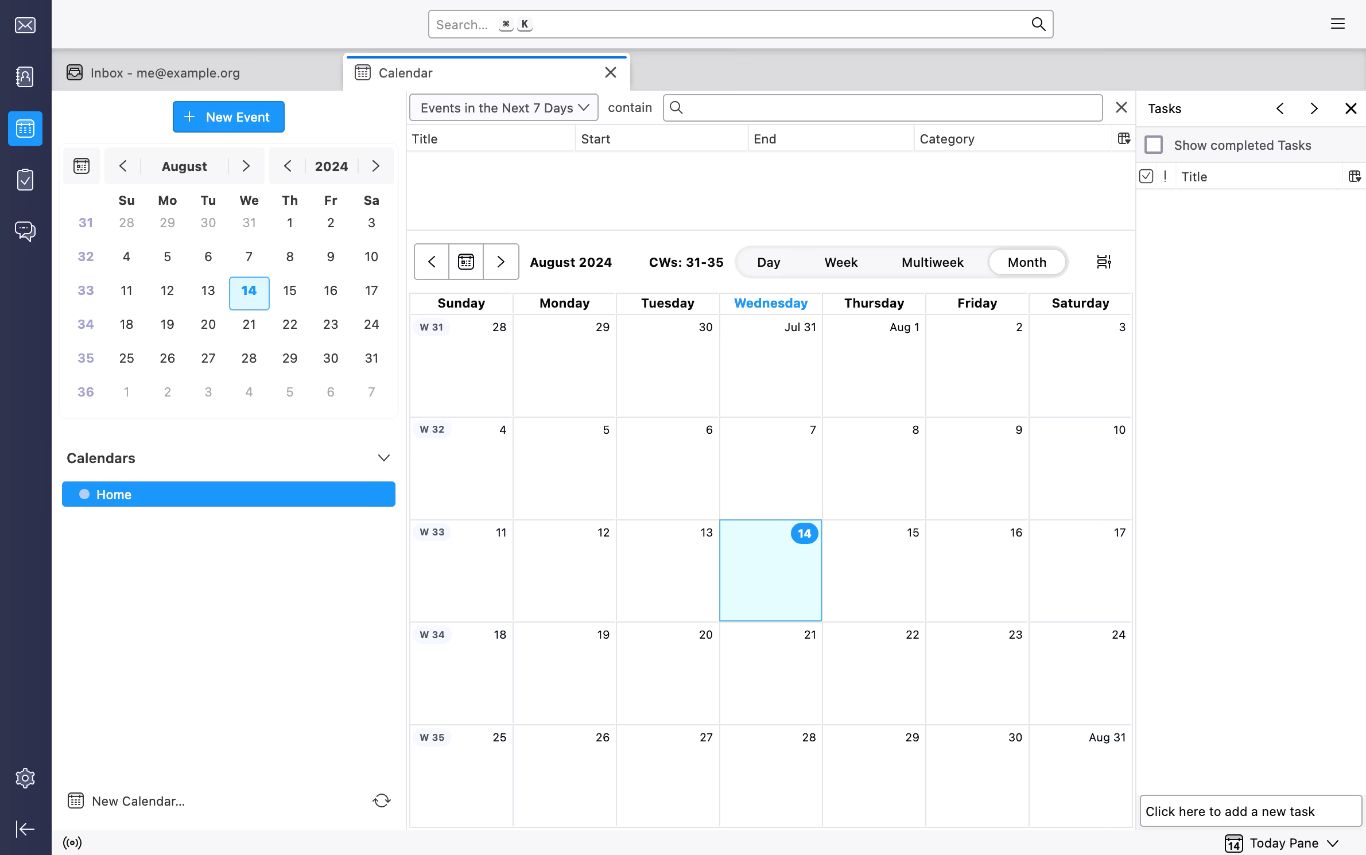Toggle the Home calendar entry
Screen dimensions: 1366x855
pos(228,494)
